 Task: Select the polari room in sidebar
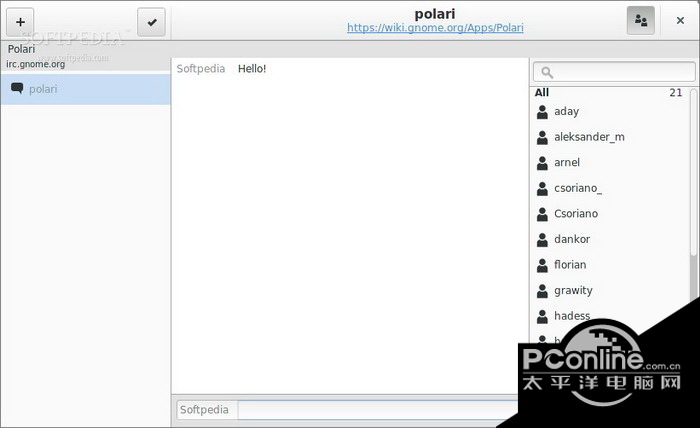point(86,89)
